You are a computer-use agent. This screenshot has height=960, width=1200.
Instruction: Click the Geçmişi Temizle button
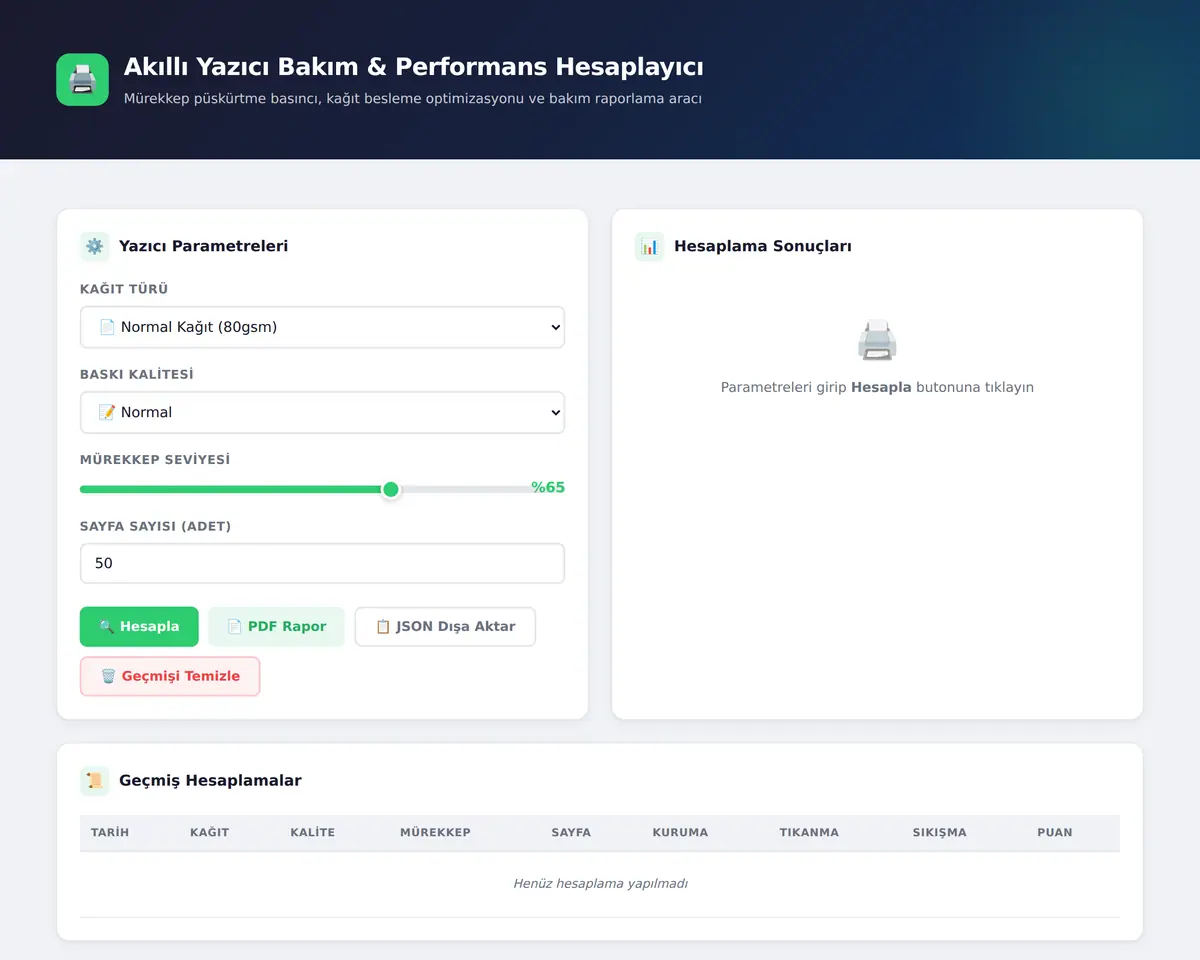[x=170, y=676]
